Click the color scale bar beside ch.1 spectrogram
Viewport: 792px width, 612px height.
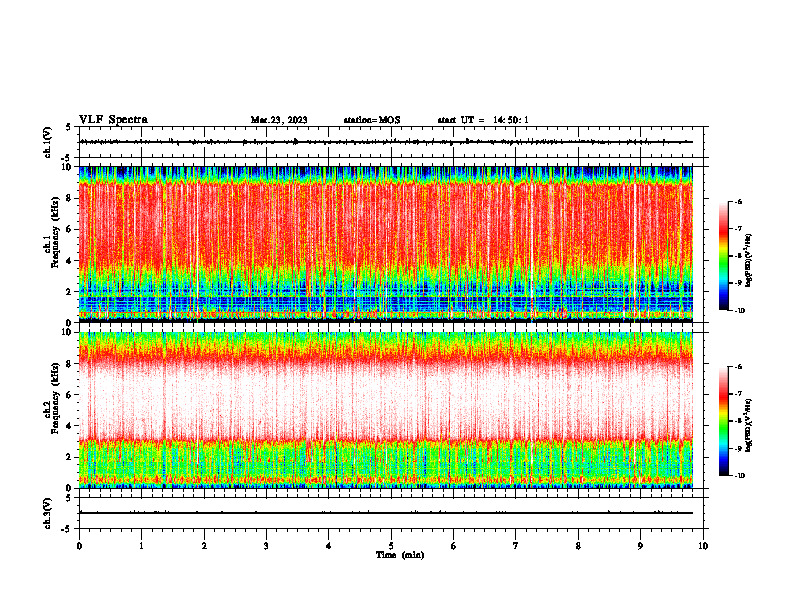pos(724,256)
